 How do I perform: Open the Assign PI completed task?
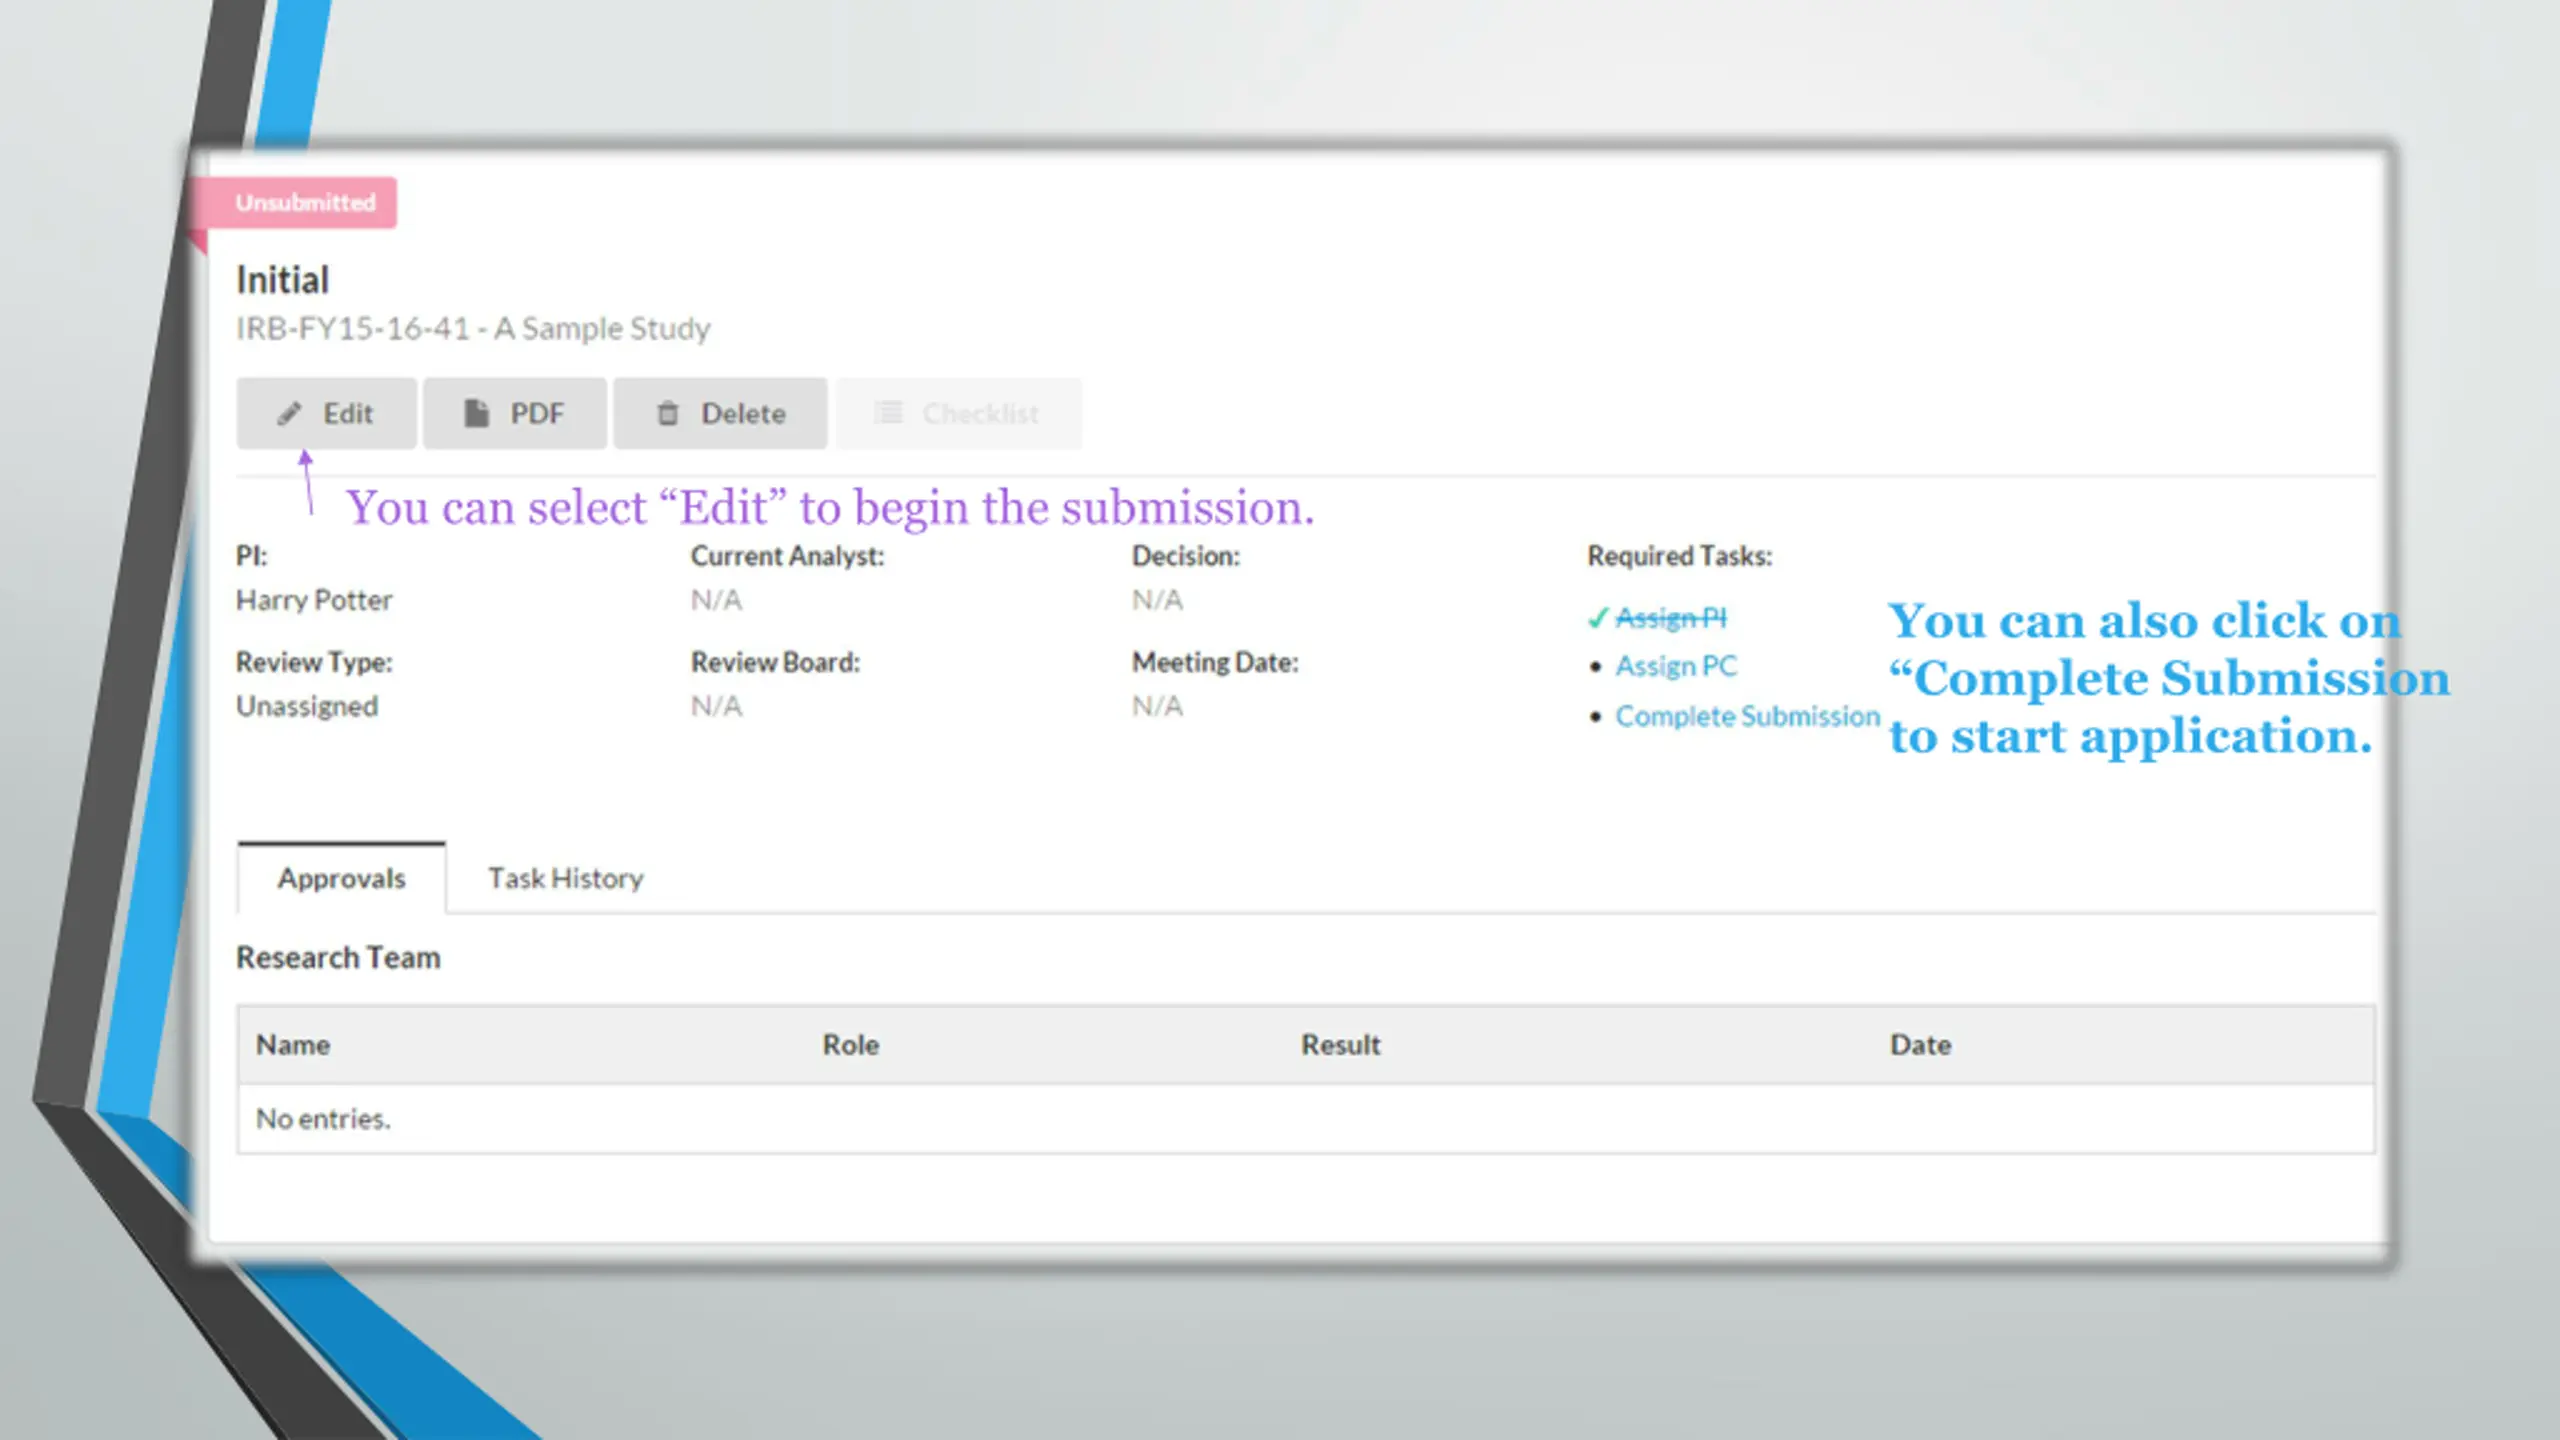click(1671, 618)
